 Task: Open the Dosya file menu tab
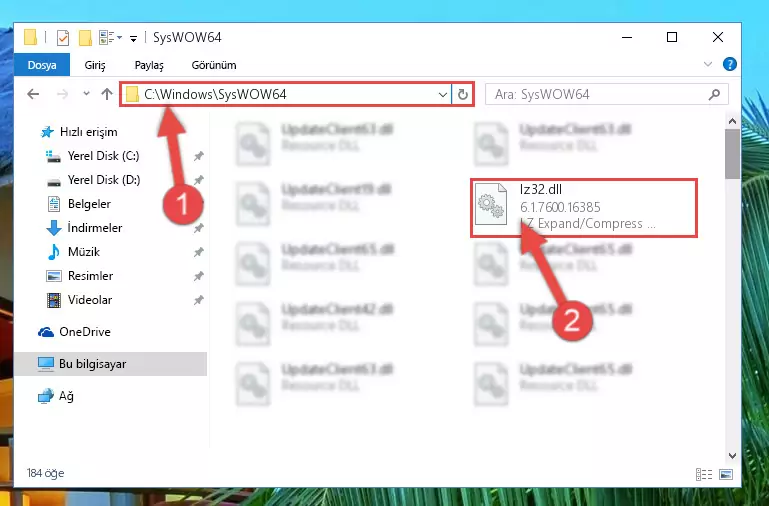42,65
